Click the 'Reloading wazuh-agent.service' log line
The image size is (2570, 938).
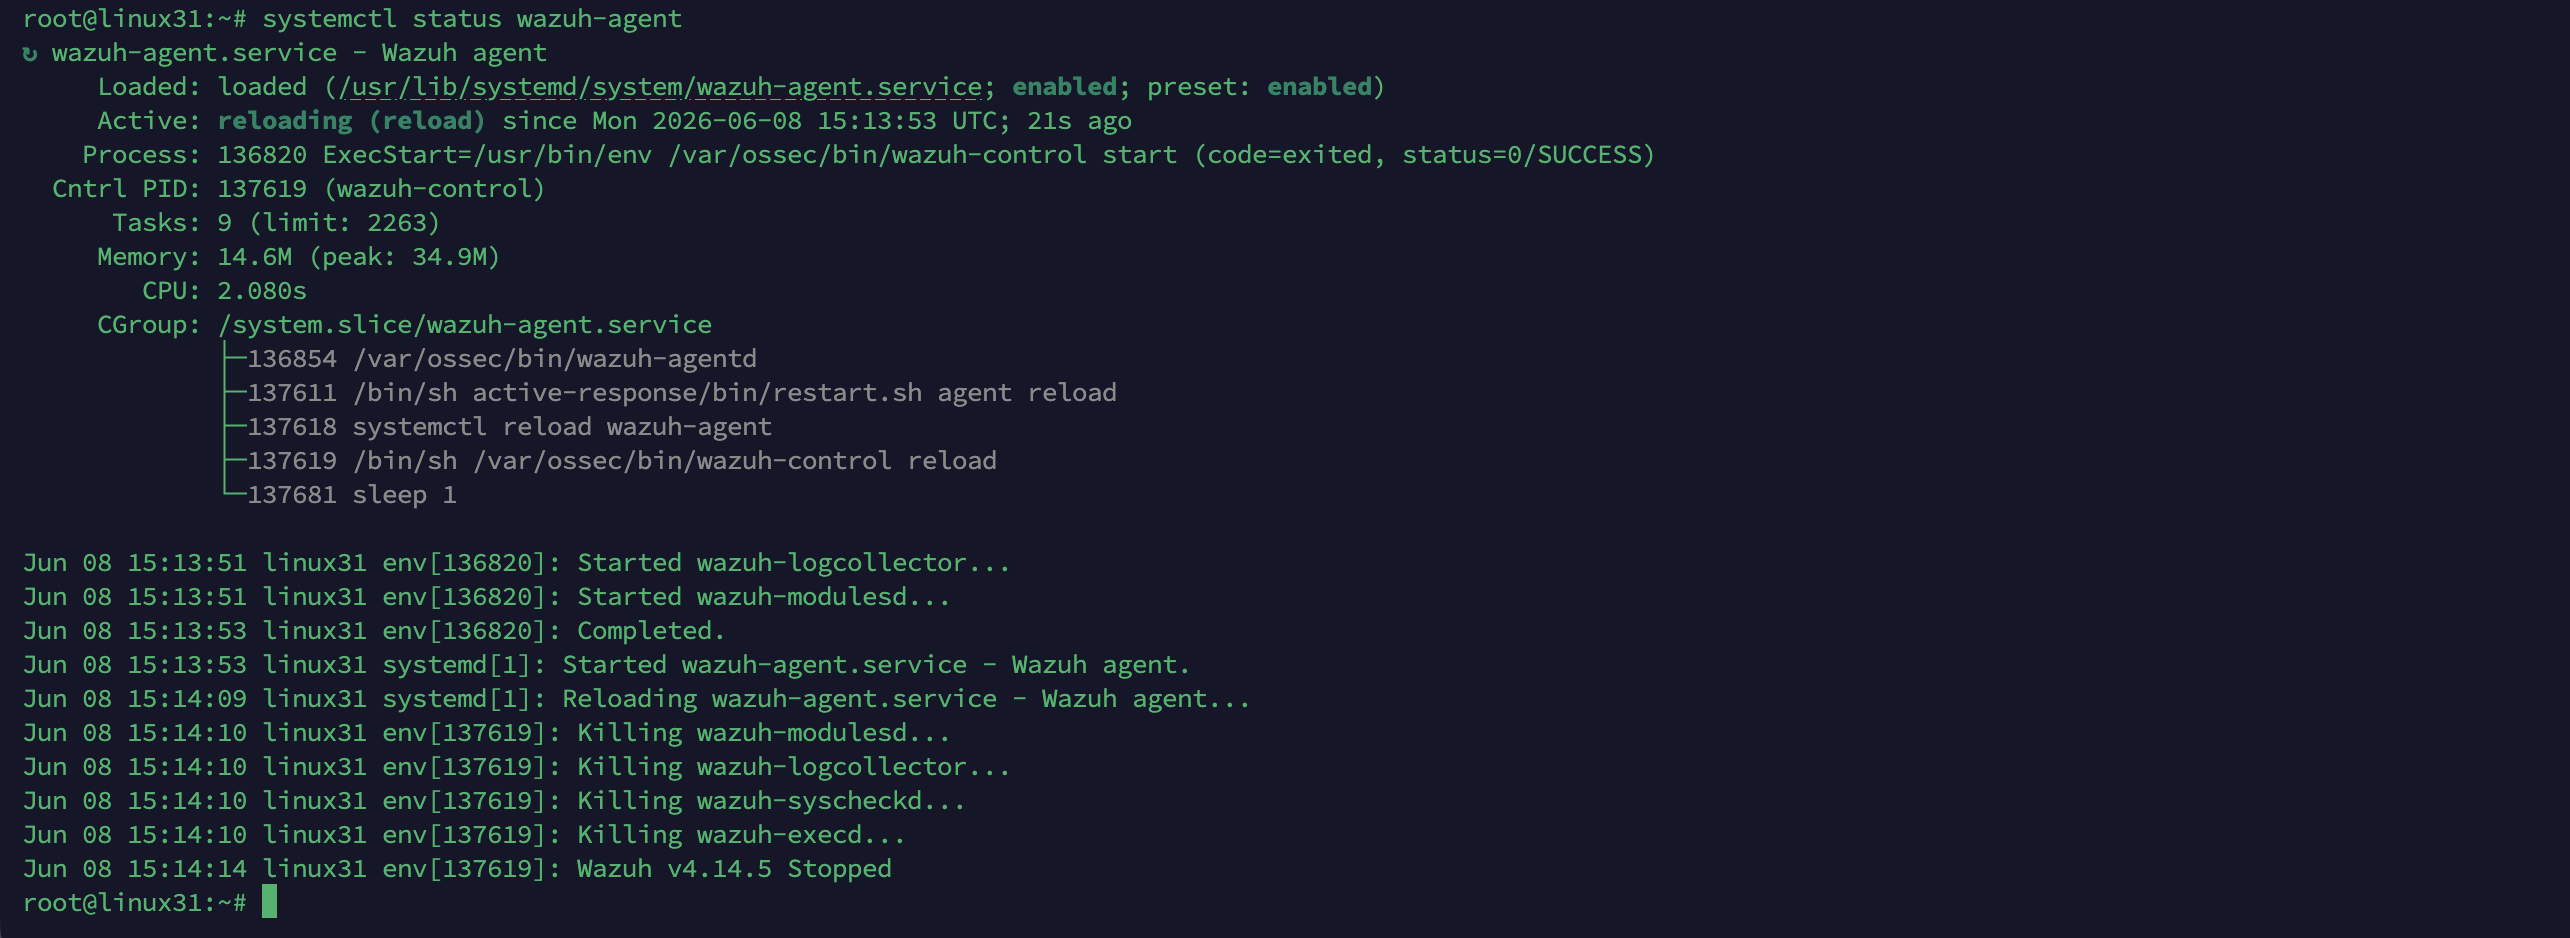(x=637, y=699)
